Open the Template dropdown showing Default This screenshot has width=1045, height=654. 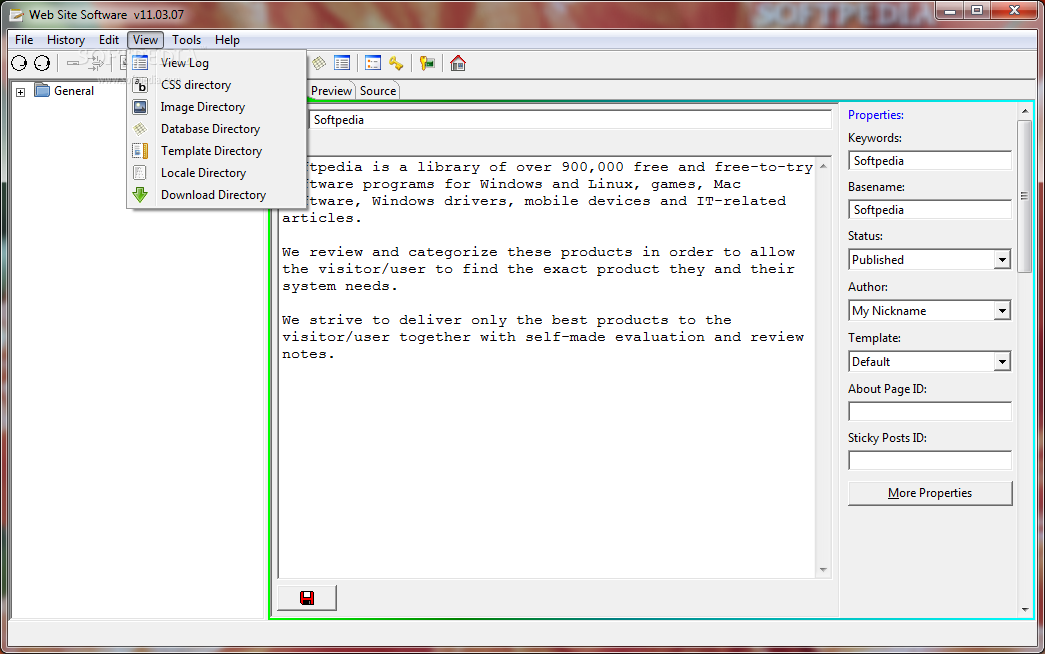(x=1002, y=362)
